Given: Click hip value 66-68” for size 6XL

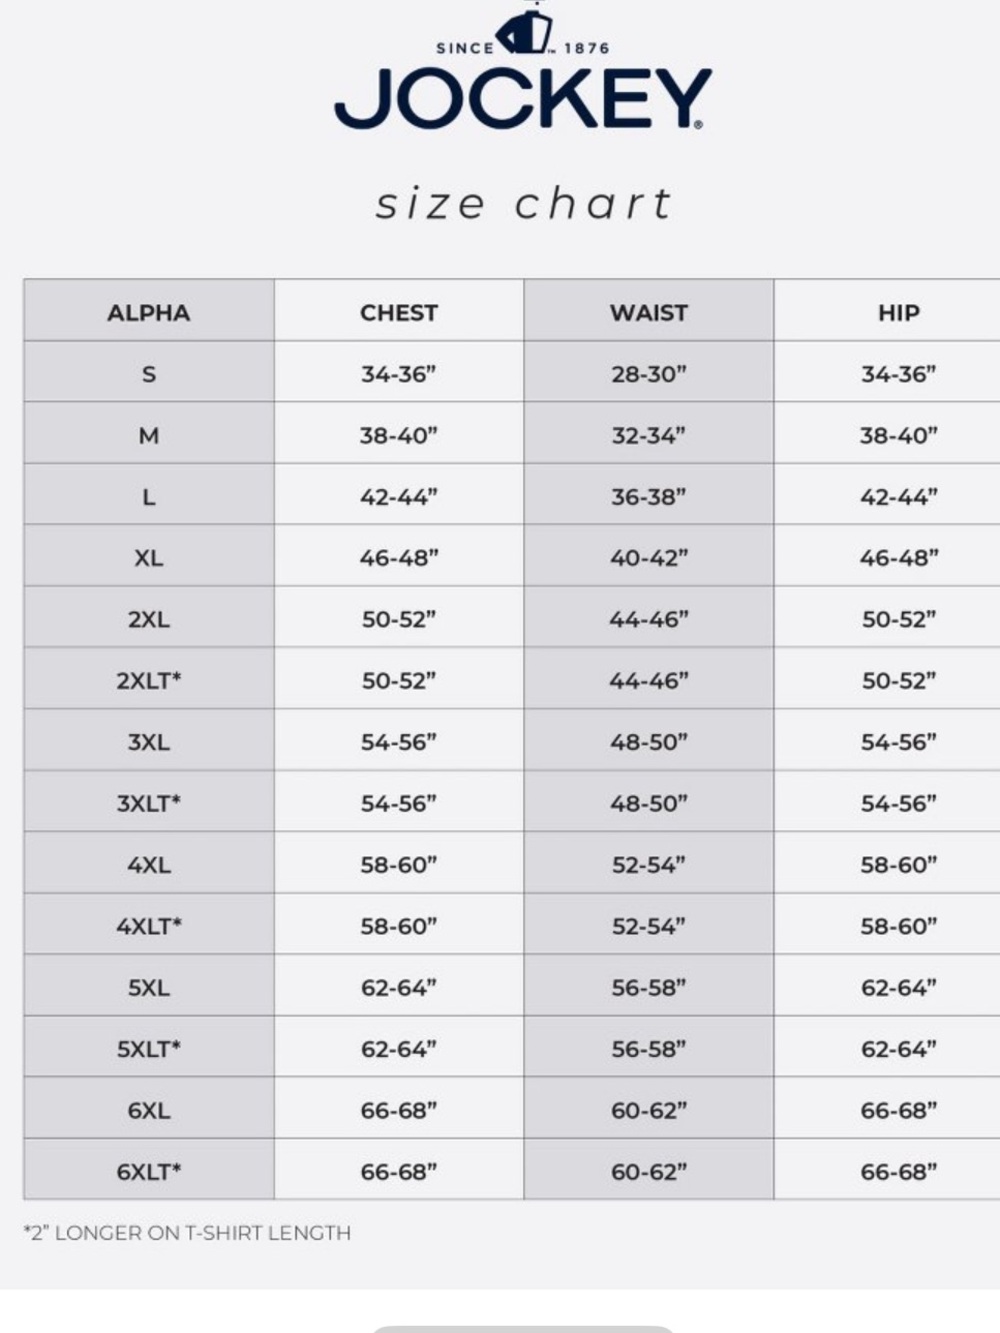Looking at the screenshot, I should [x=898, y=1110].
